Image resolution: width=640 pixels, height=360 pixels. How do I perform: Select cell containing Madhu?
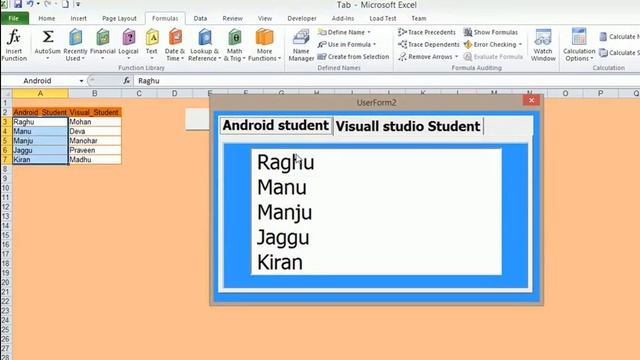pyautogui.click(x=95, y=159)
